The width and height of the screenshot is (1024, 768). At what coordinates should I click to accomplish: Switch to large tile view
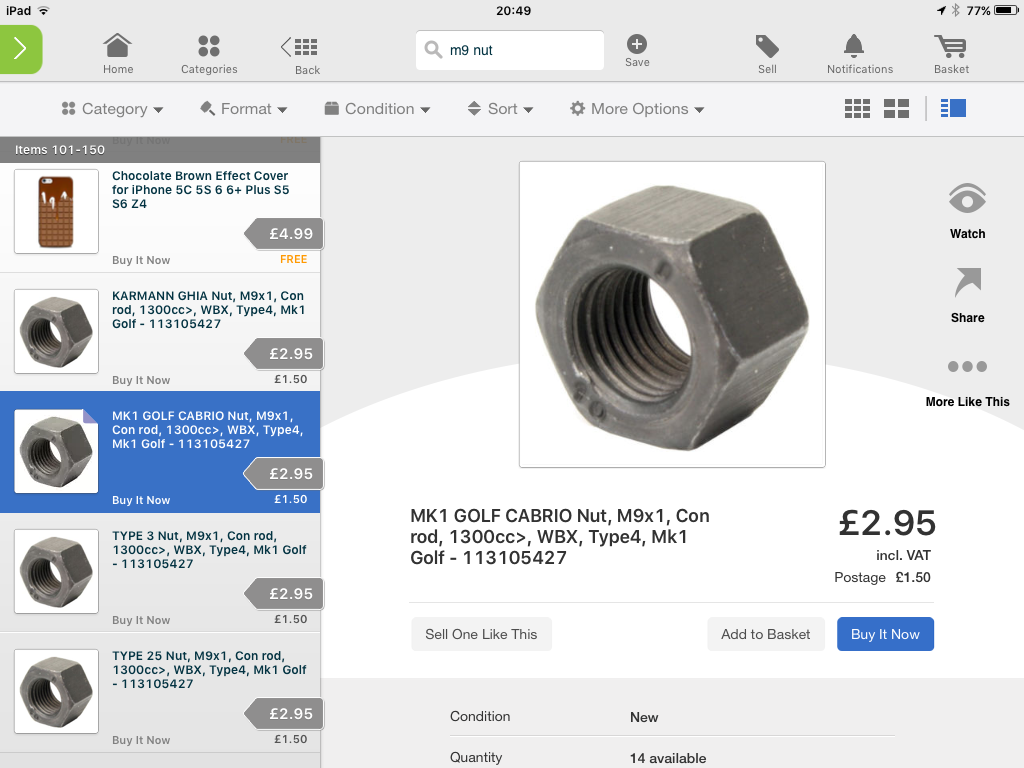[x=896, y=109]
